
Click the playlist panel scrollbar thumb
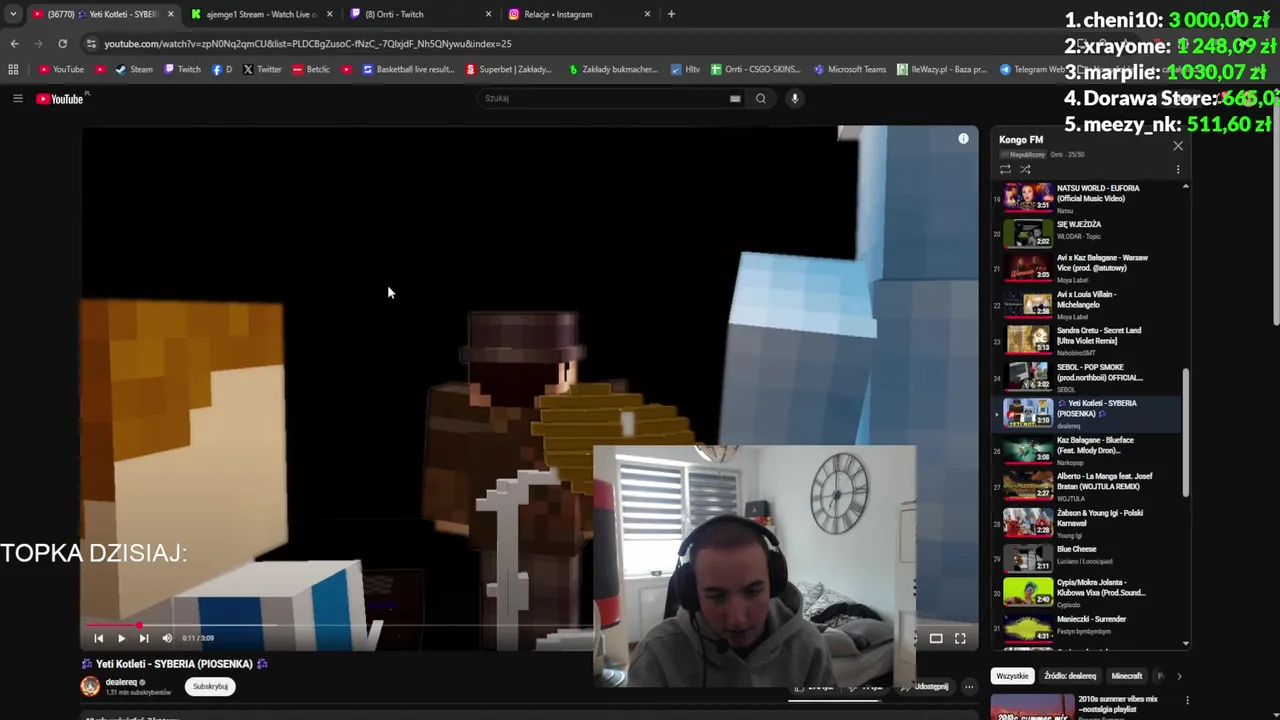coord(1186,432)
